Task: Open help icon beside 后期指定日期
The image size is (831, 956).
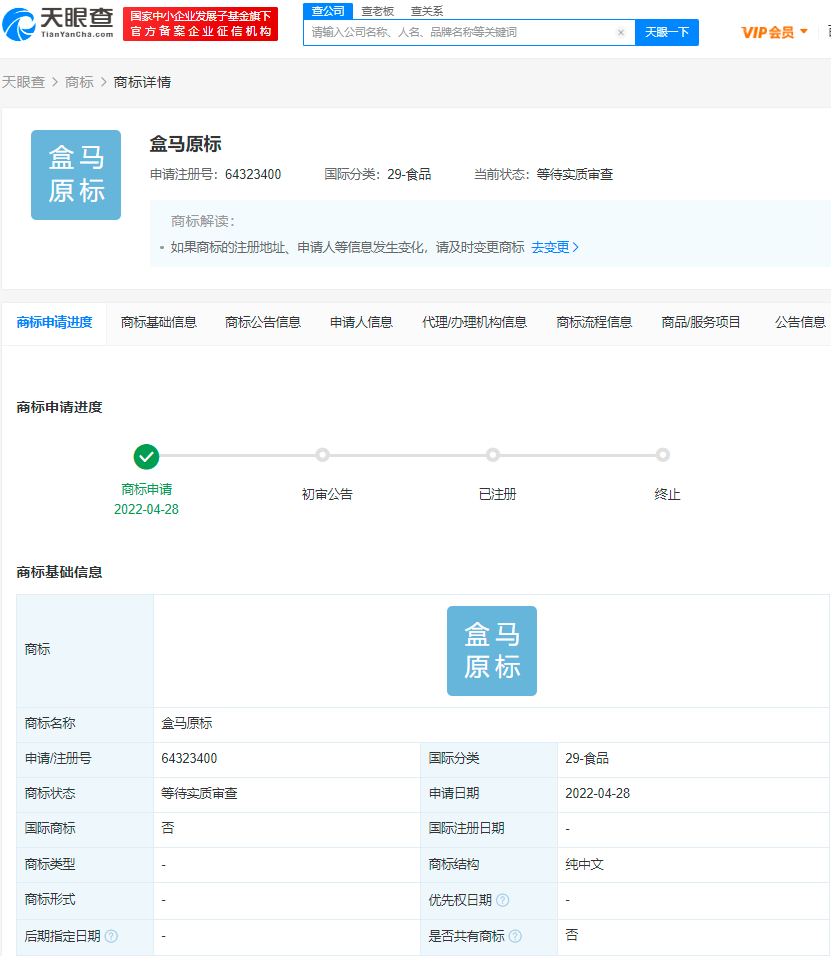Action: [x=112, y=936]
